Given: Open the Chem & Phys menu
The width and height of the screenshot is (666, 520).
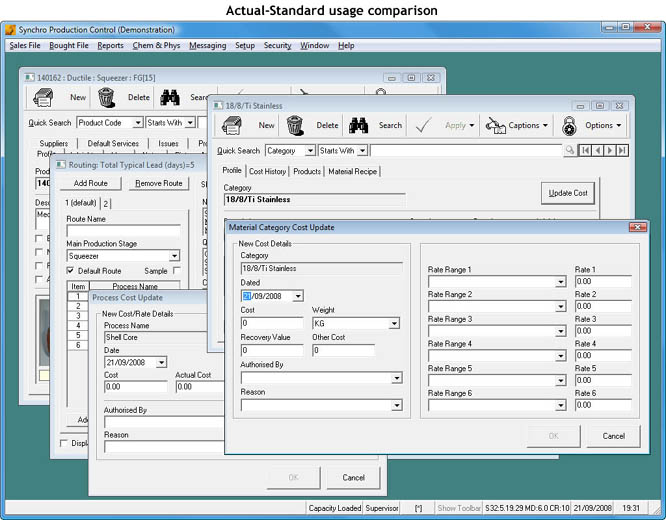Looking at the screenshot, I should click(x=156, y=45).
